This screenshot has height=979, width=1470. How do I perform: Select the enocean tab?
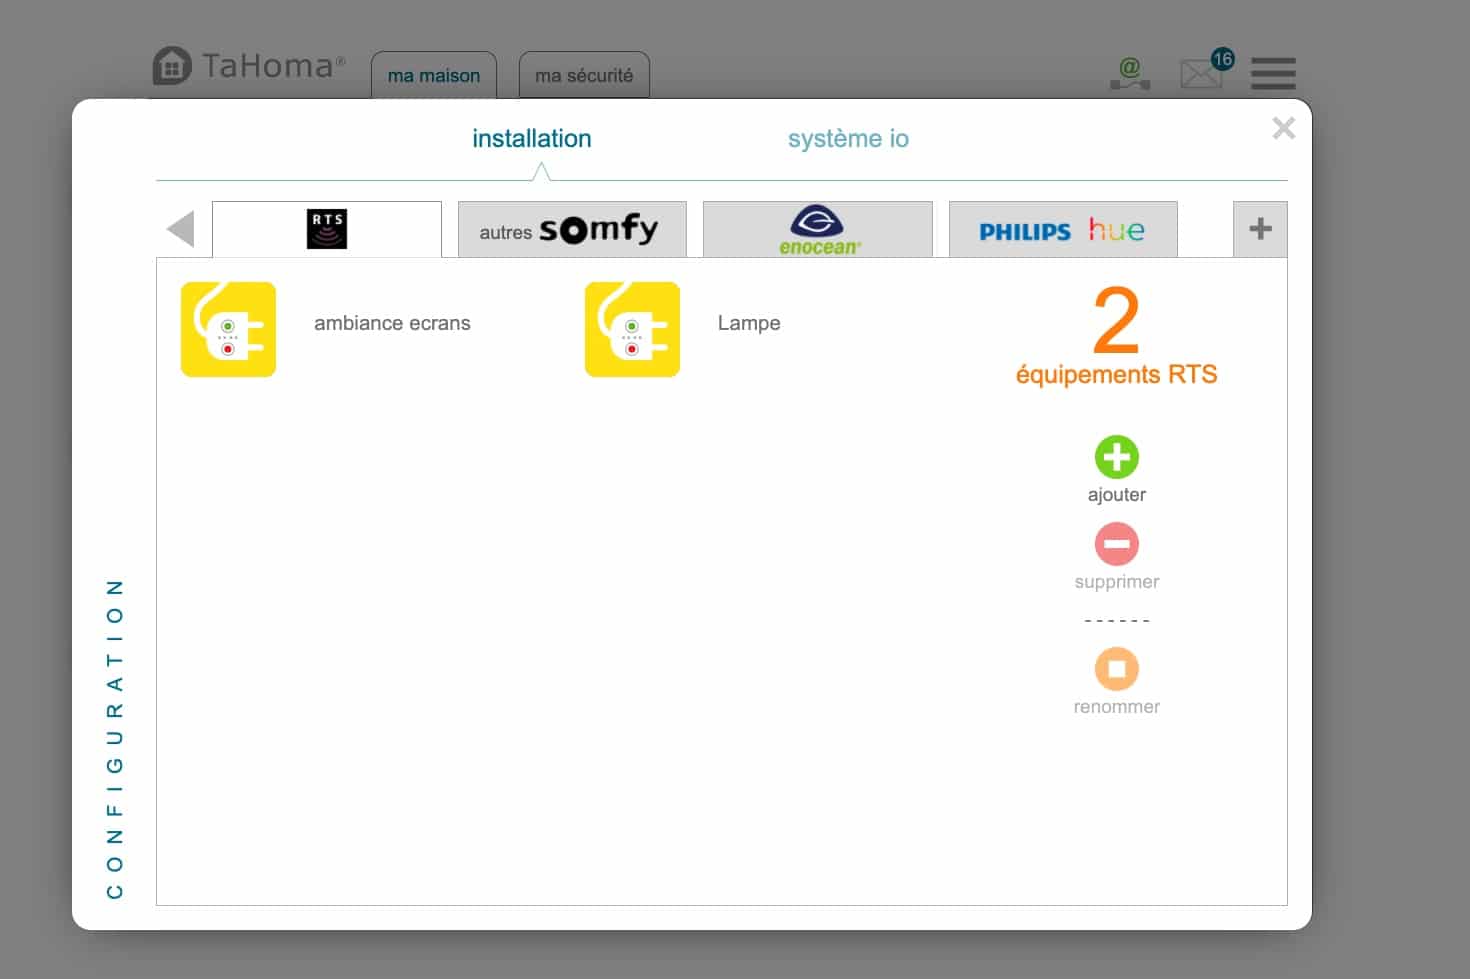(x=818, y=230)
